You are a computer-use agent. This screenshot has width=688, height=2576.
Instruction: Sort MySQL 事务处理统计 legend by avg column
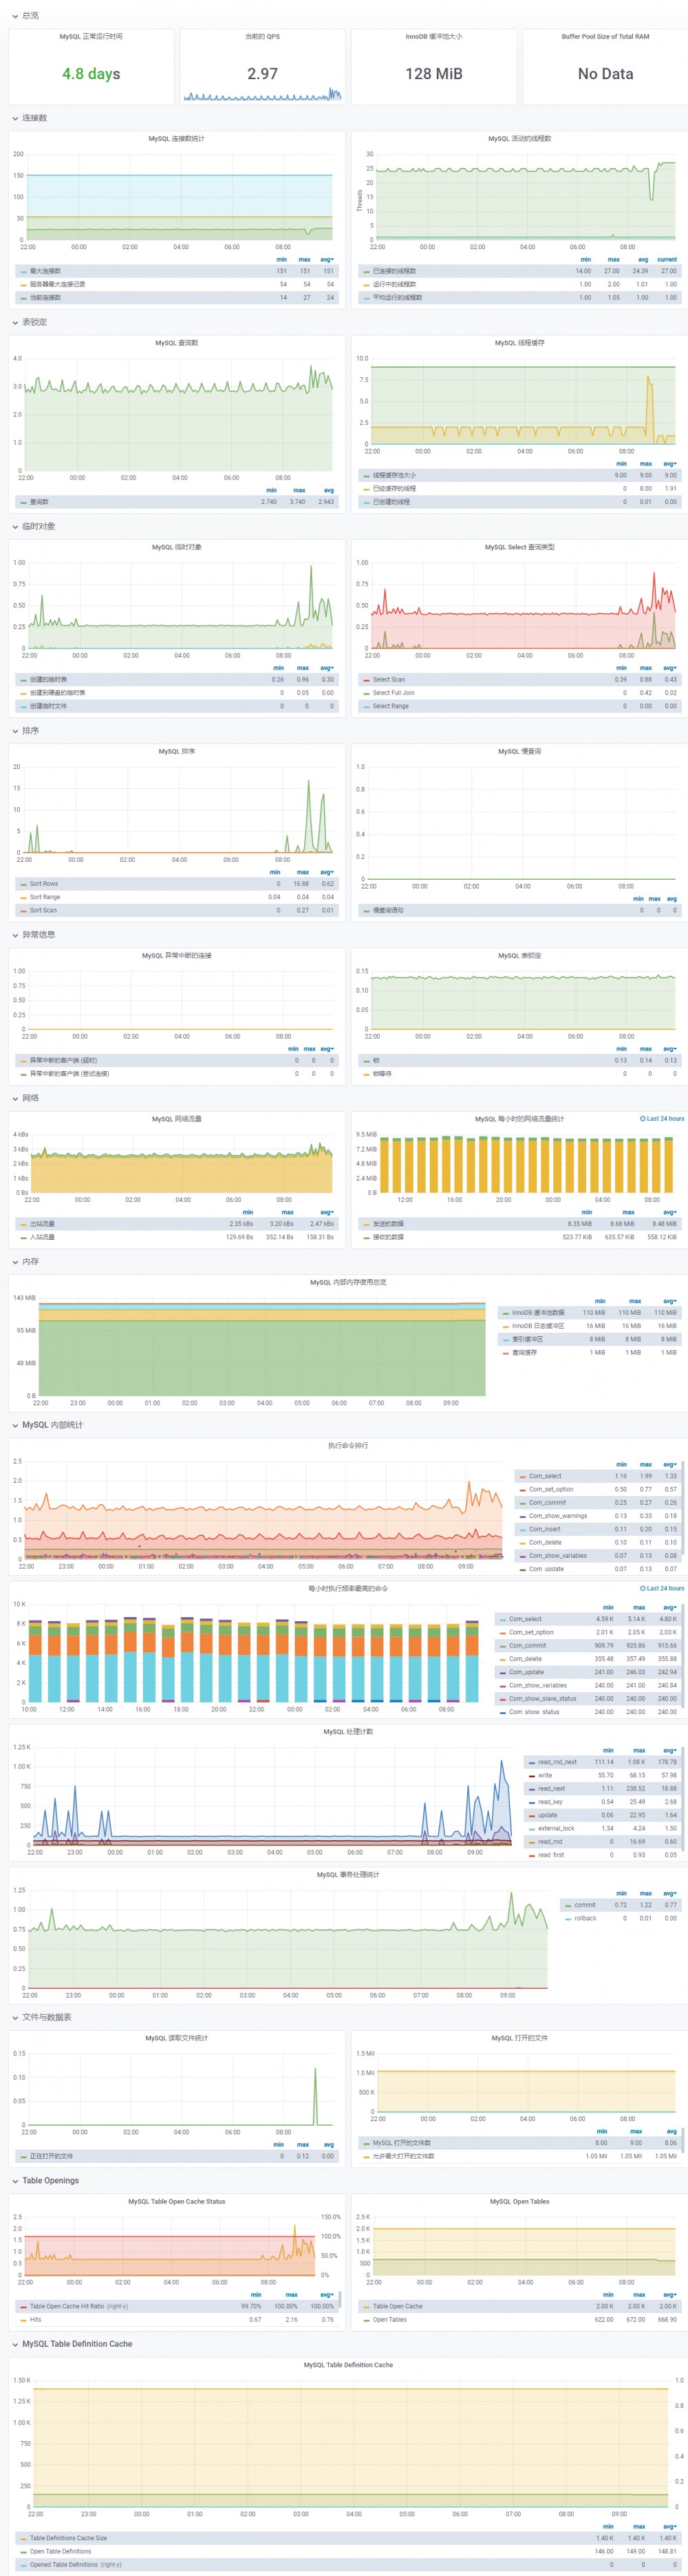tap(670, 1893)
